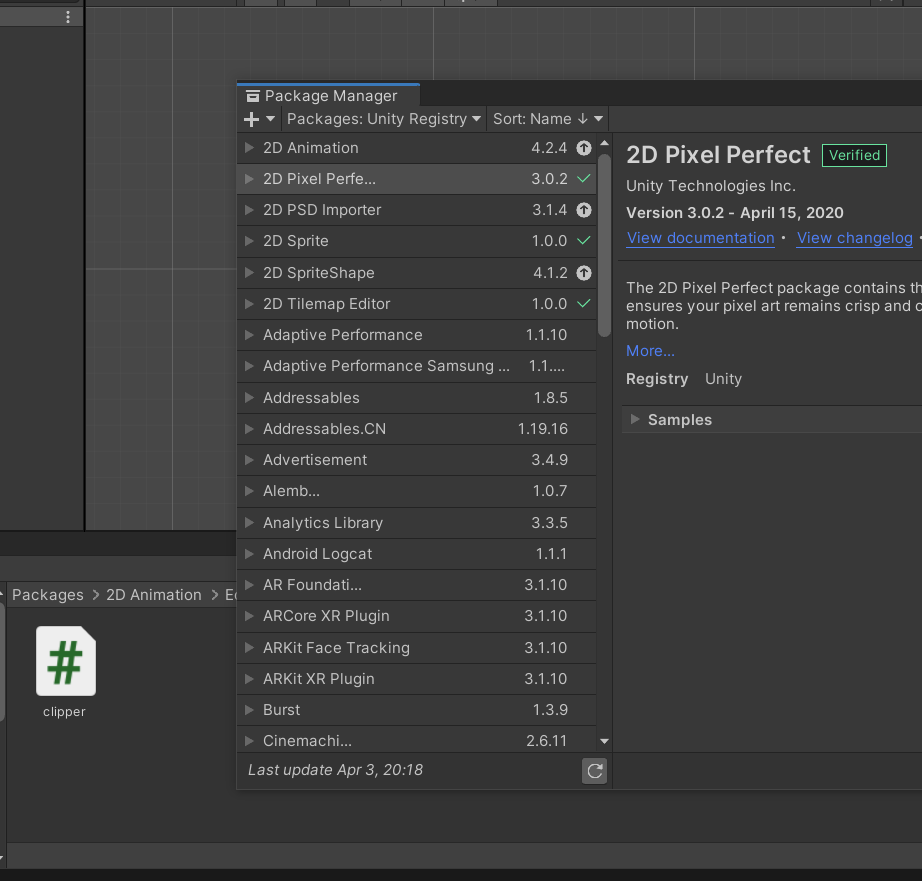Select the Burst package

(x=416, y=710)
